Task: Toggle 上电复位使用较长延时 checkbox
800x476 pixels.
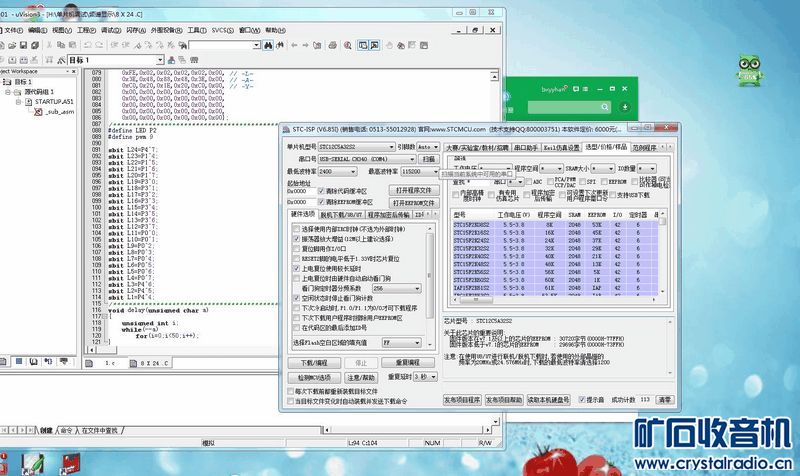Action: pyautogui.click(x=296, y=268)
